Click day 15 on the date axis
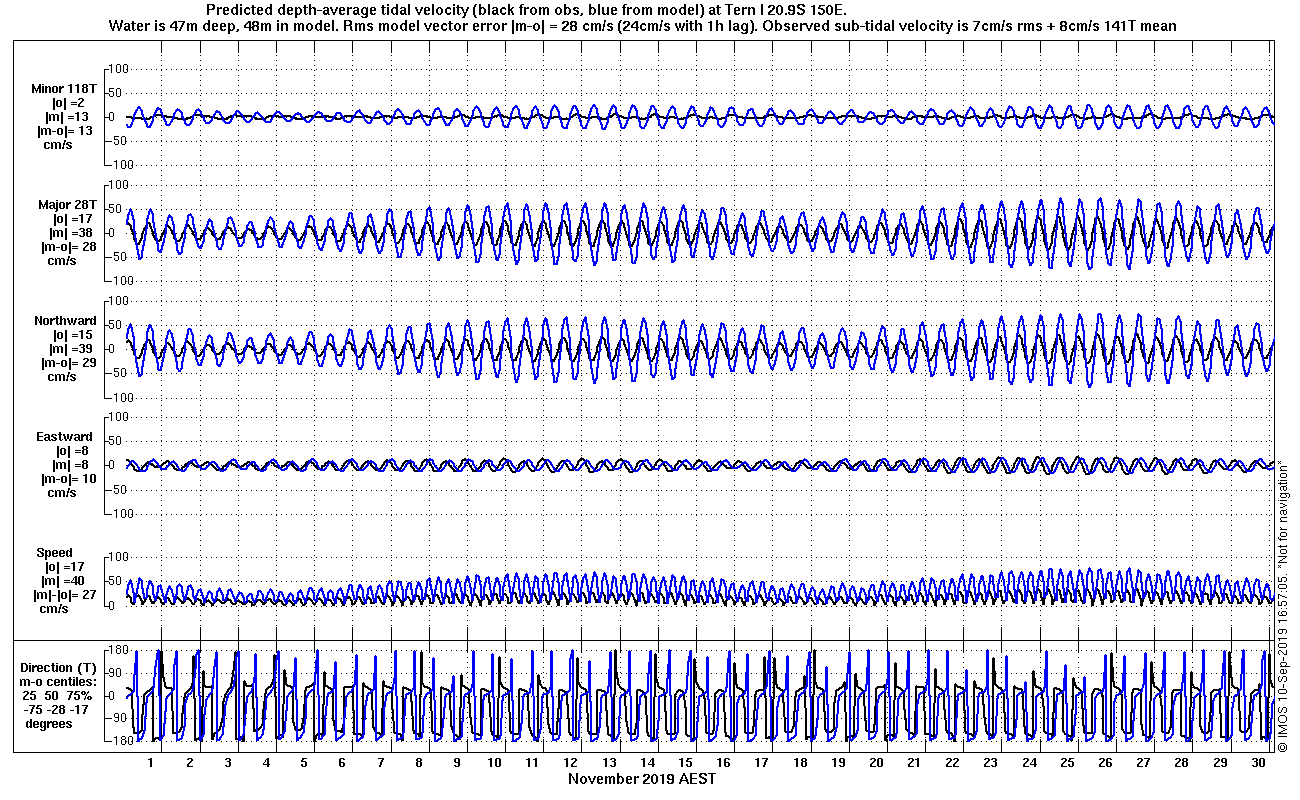The width and height of the screenshot is (1300, 800). click(685, 763)
